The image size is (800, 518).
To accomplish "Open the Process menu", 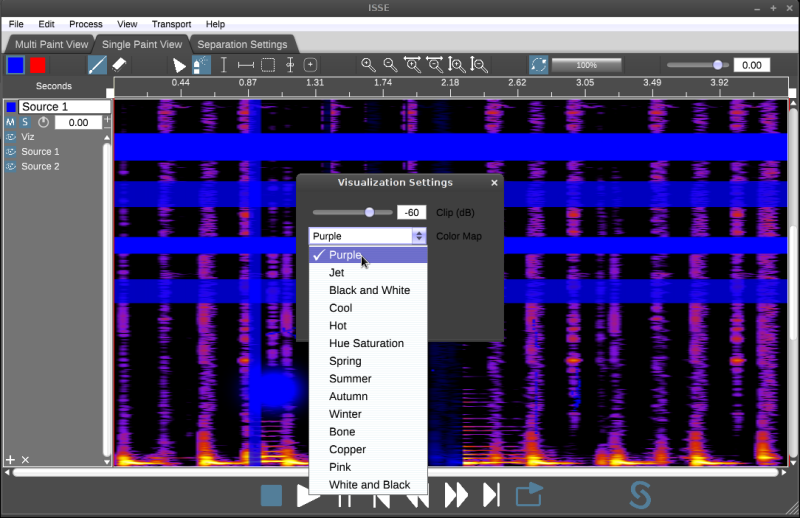I will tap(86, 23).
